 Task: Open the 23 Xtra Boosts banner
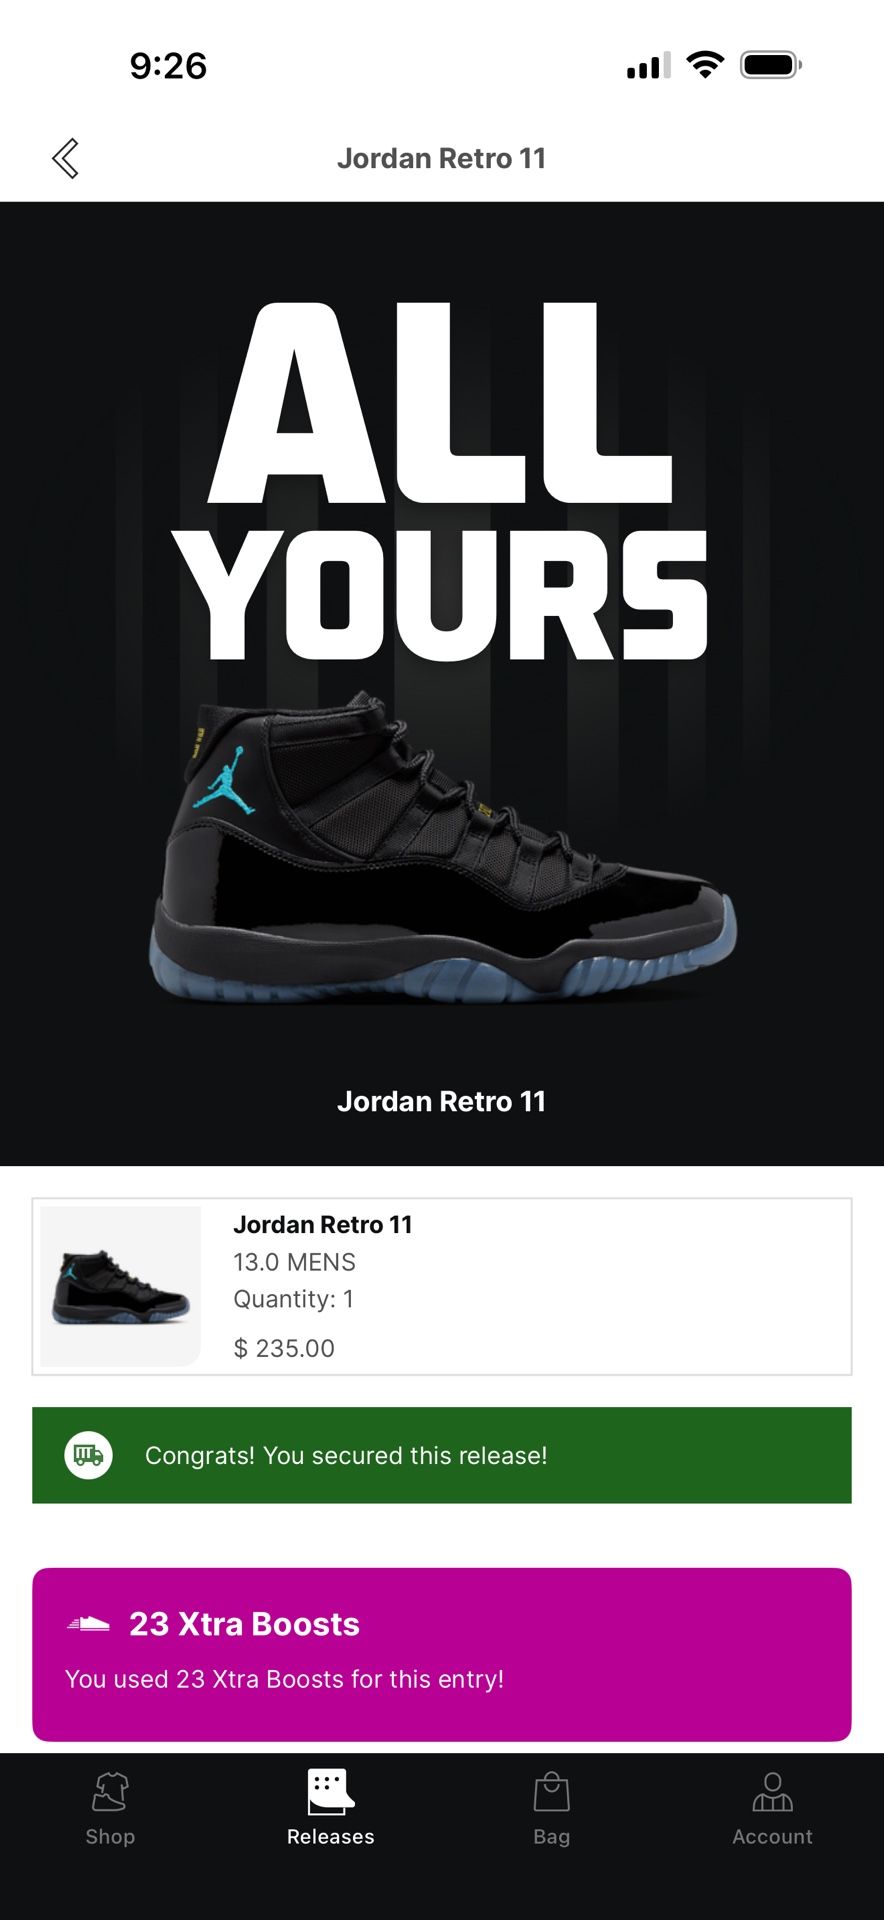tap(442, 1654)
